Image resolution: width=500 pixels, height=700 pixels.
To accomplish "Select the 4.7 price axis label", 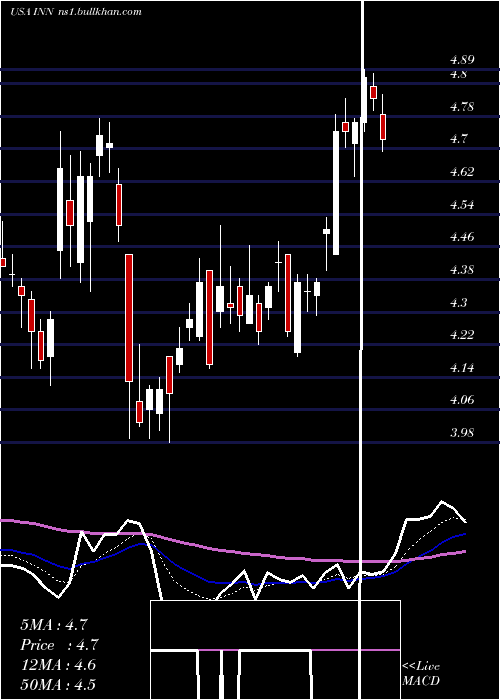I will pyautogui.click(x=458, y=139).
